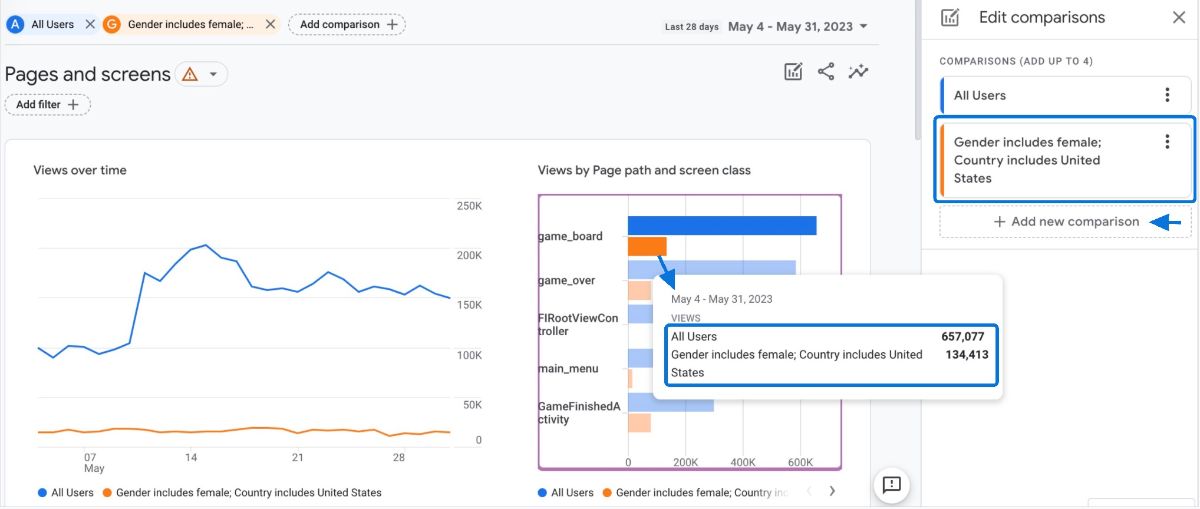Share this report

[x=825, y=71]
